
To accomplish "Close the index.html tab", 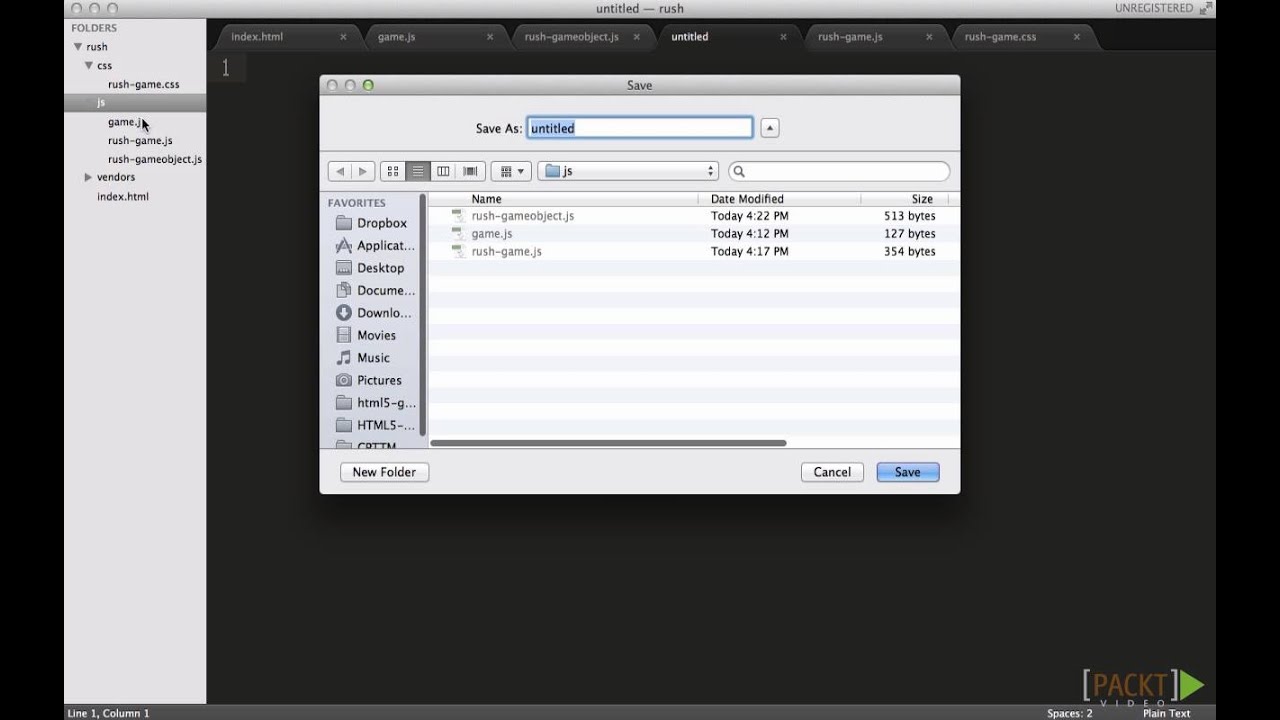I will 343,37.
